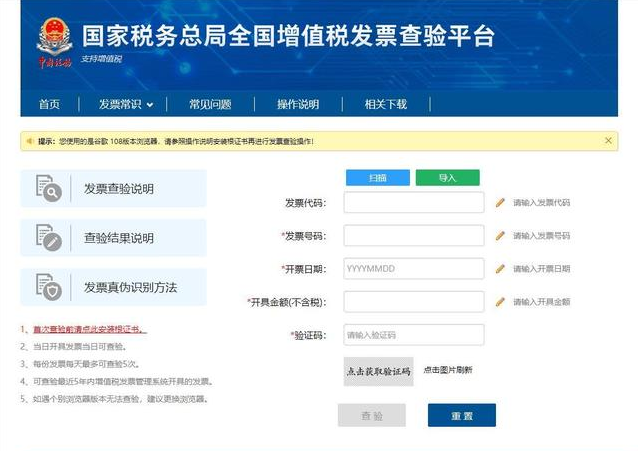Click the pencil icon beside 请输入开票日期
The image size is (638, 451).
pos(500,269)
